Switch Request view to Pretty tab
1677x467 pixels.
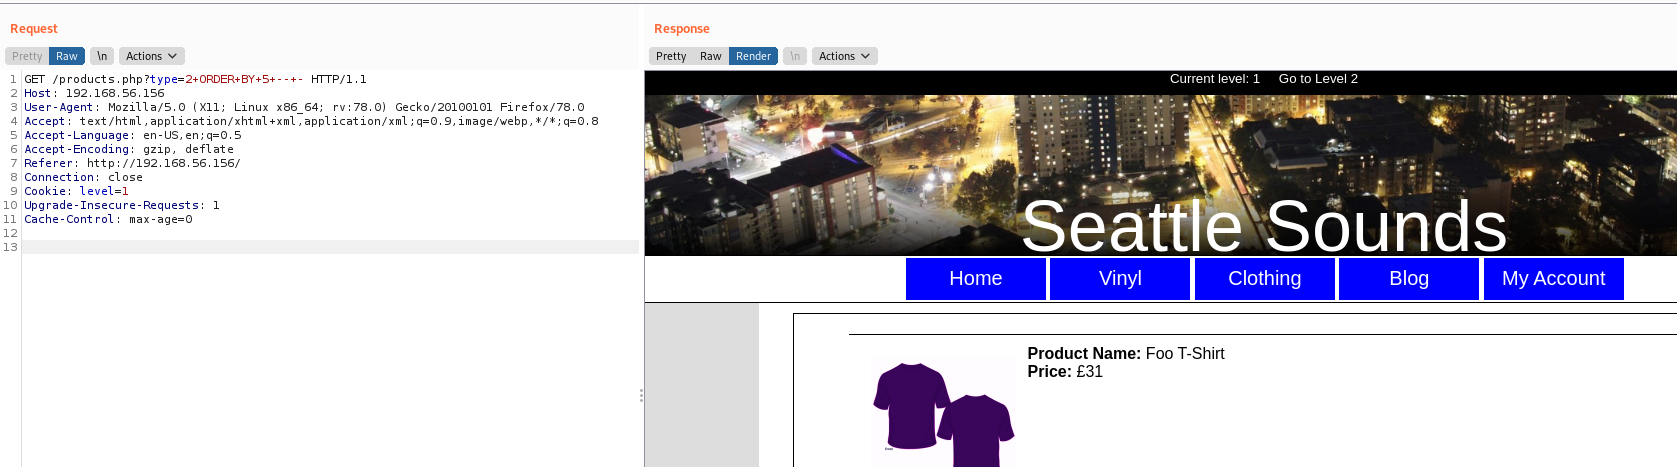(x=27, y=56)
